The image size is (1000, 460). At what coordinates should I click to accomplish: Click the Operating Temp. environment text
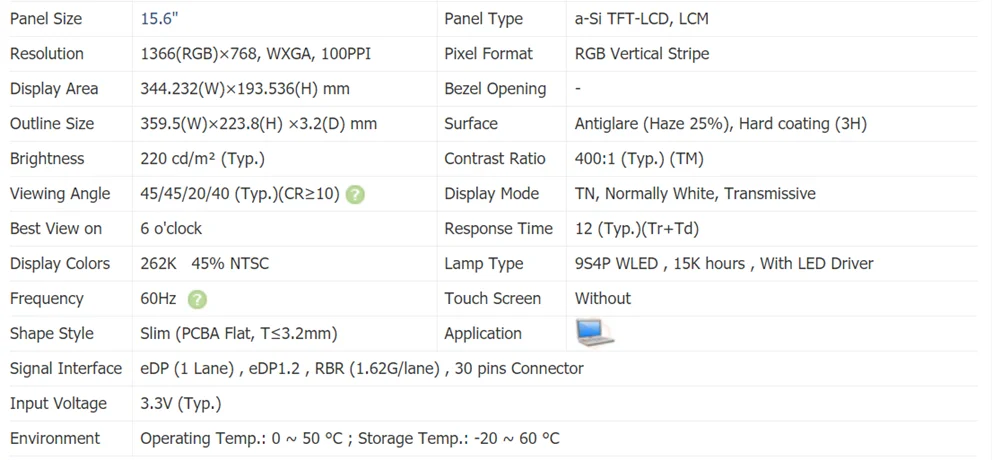pos(349,439)
